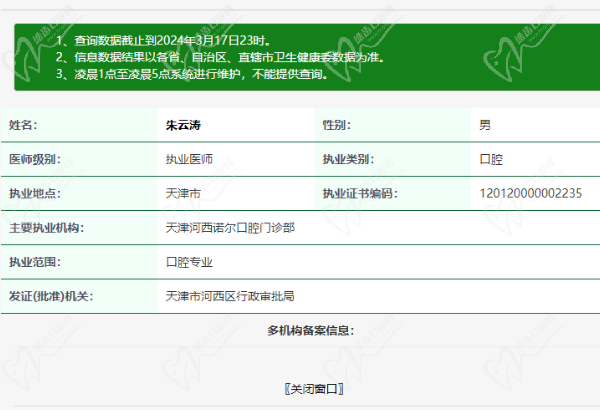
Task: Click notice line about 凌晨1点至凌晨5点 maintenance
Action: (x=192, y=74)
